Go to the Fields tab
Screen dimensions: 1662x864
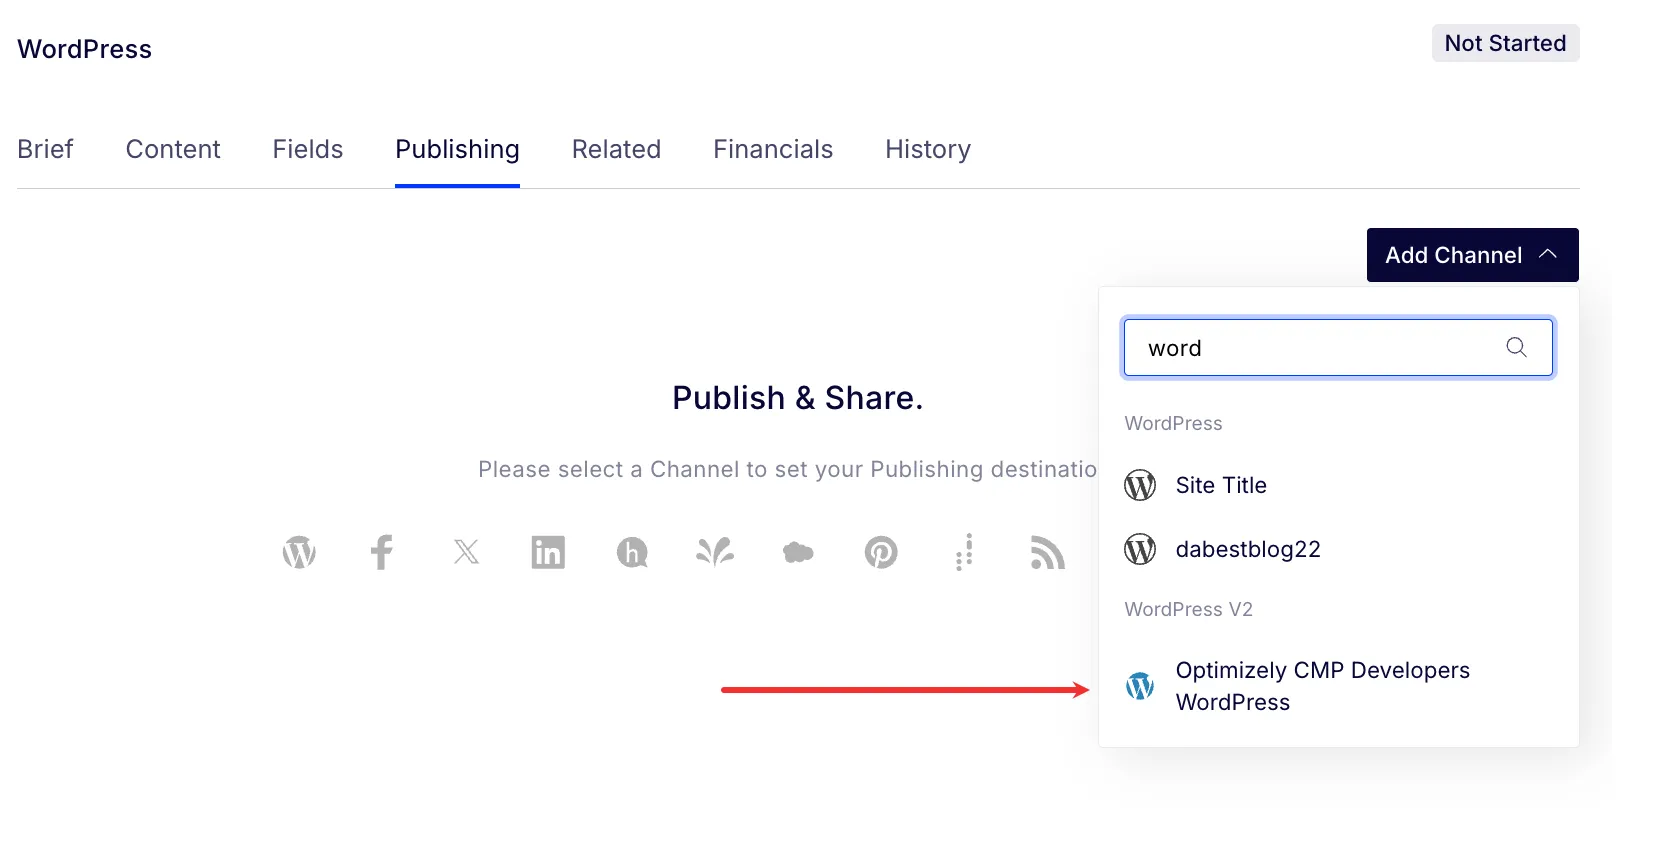[308, 149]
